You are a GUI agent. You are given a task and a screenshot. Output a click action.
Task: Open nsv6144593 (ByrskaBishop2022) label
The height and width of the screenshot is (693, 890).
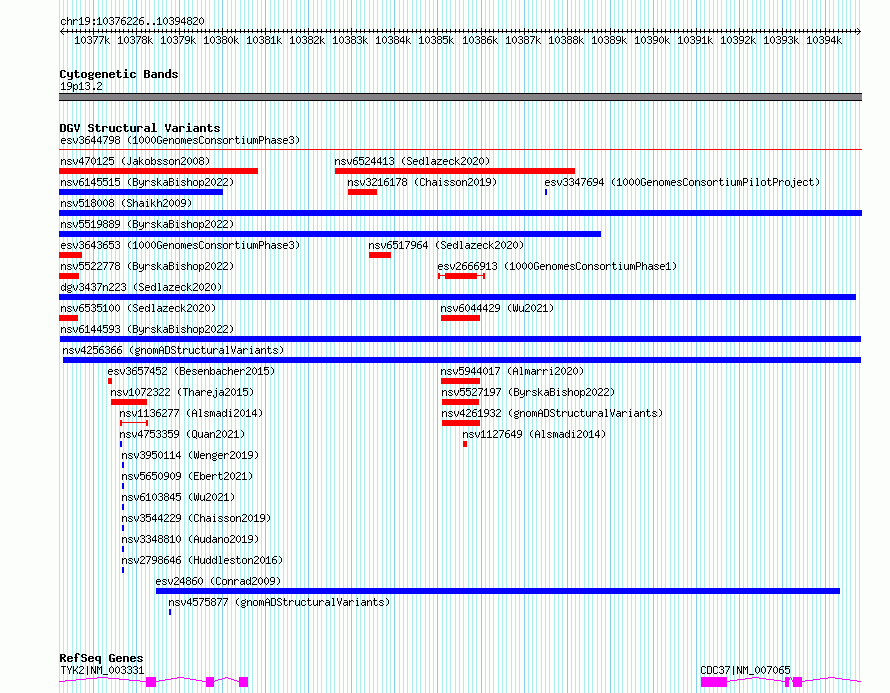coord(147,329)
